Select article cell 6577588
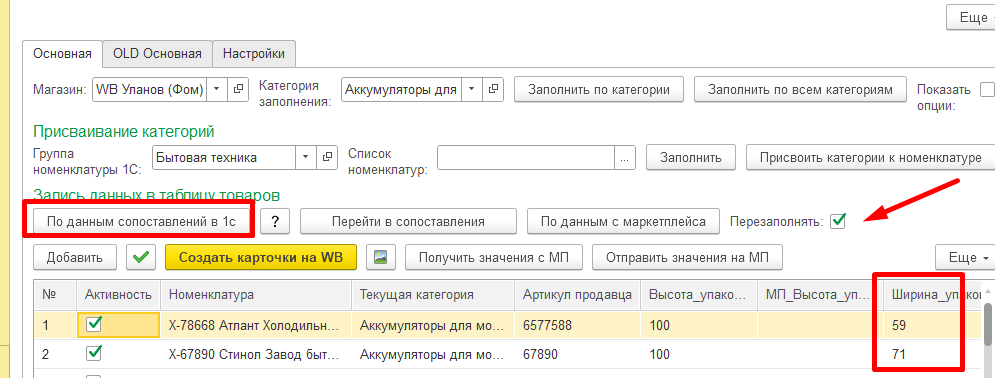Viewport: 995px width, 378px height. pyautogui.click(x=577, y=325)
